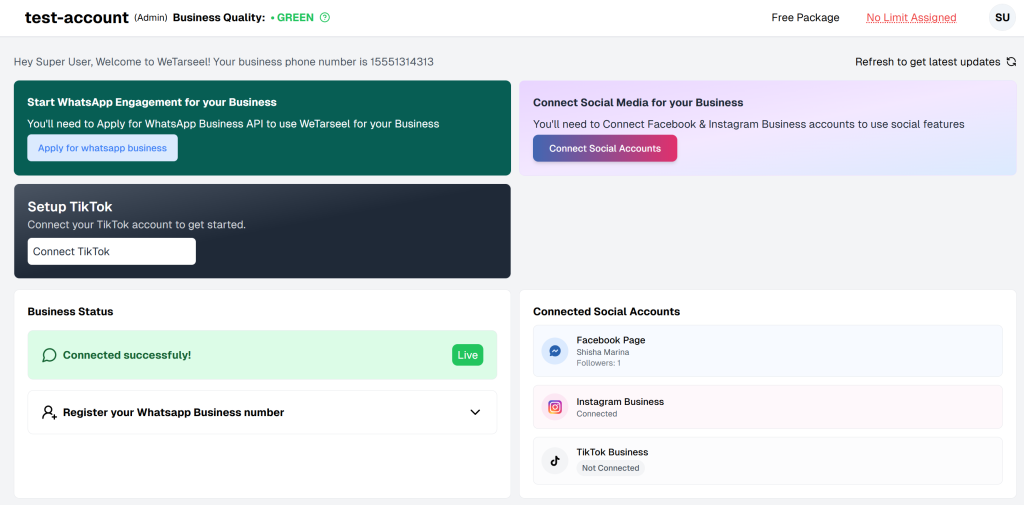The image size is (1024, 505).
Task: Click the Facebook Messenger page icon
Action: pyautogui.click(x=555, y=351)
